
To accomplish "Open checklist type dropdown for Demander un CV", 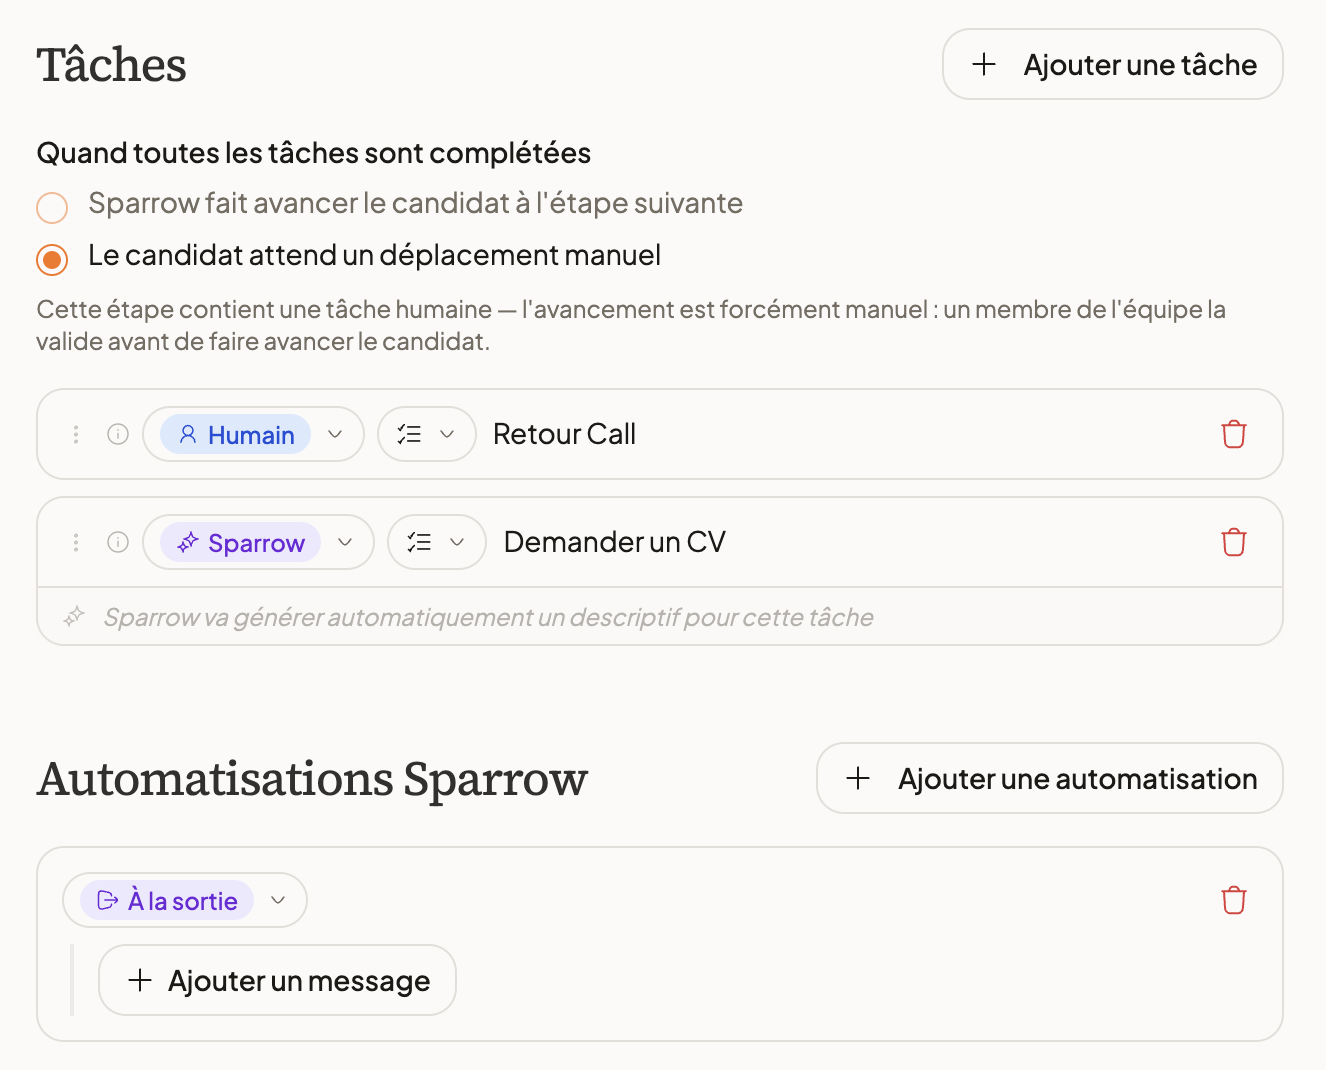I will tap(437, 542).
